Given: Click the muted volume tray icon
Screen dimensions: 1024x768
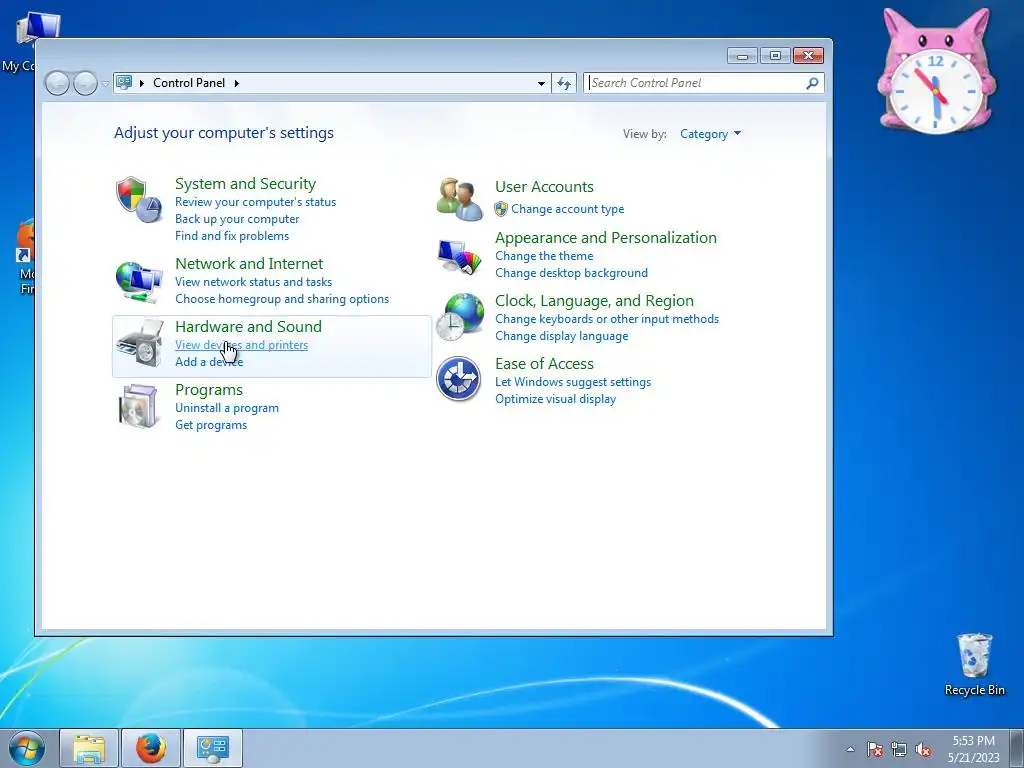Looking at the screenshot, I should click(x=923, y=749).
